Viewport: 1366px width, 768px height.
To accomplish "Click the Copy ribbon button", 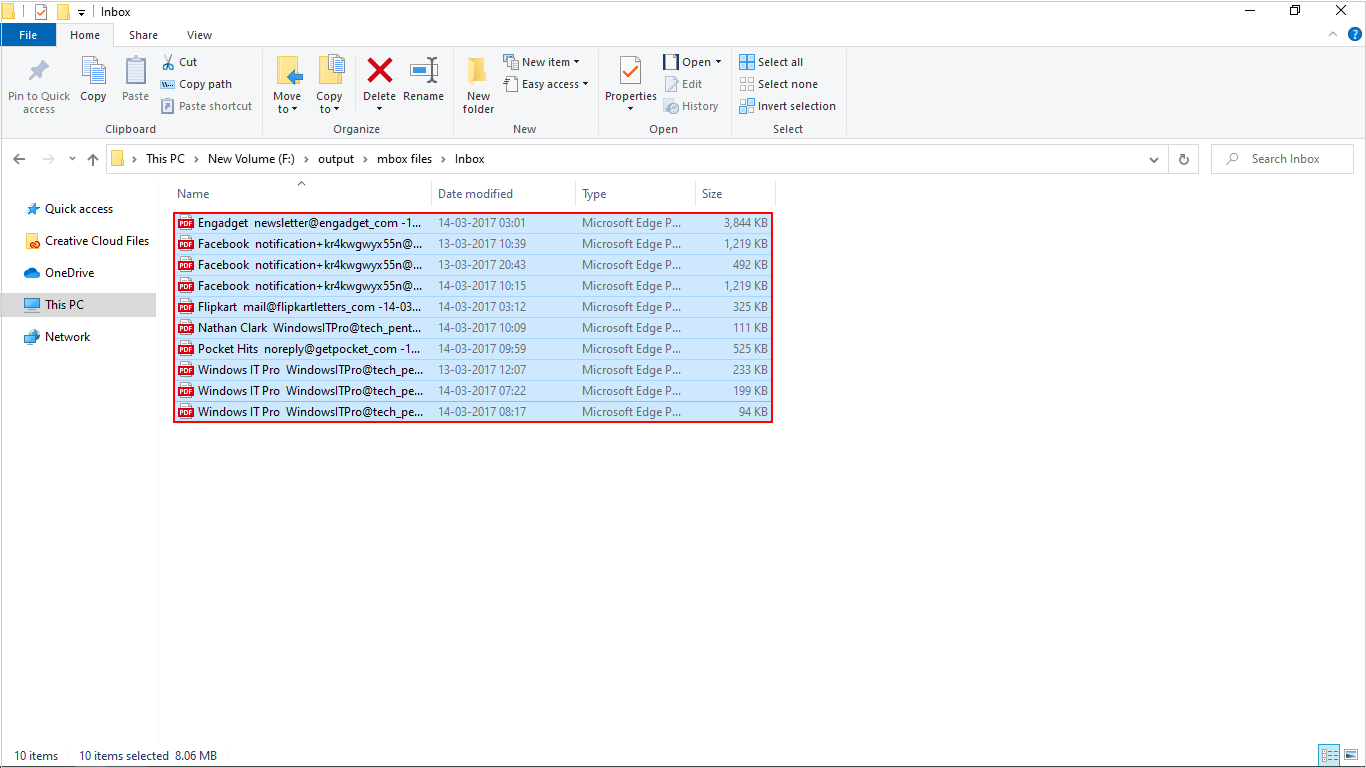I will (x=93, y=80).
